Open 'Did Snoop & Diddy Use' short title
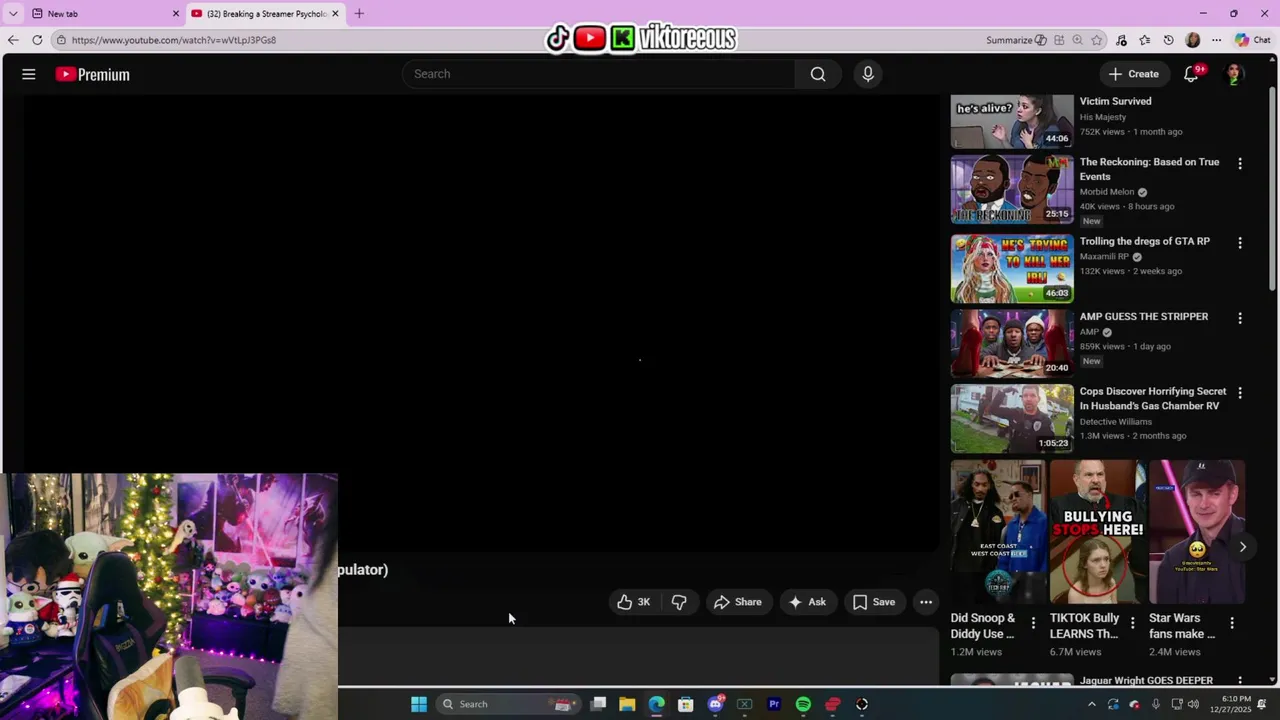The height and width of the screenshot is (720, 1280). 983,626
